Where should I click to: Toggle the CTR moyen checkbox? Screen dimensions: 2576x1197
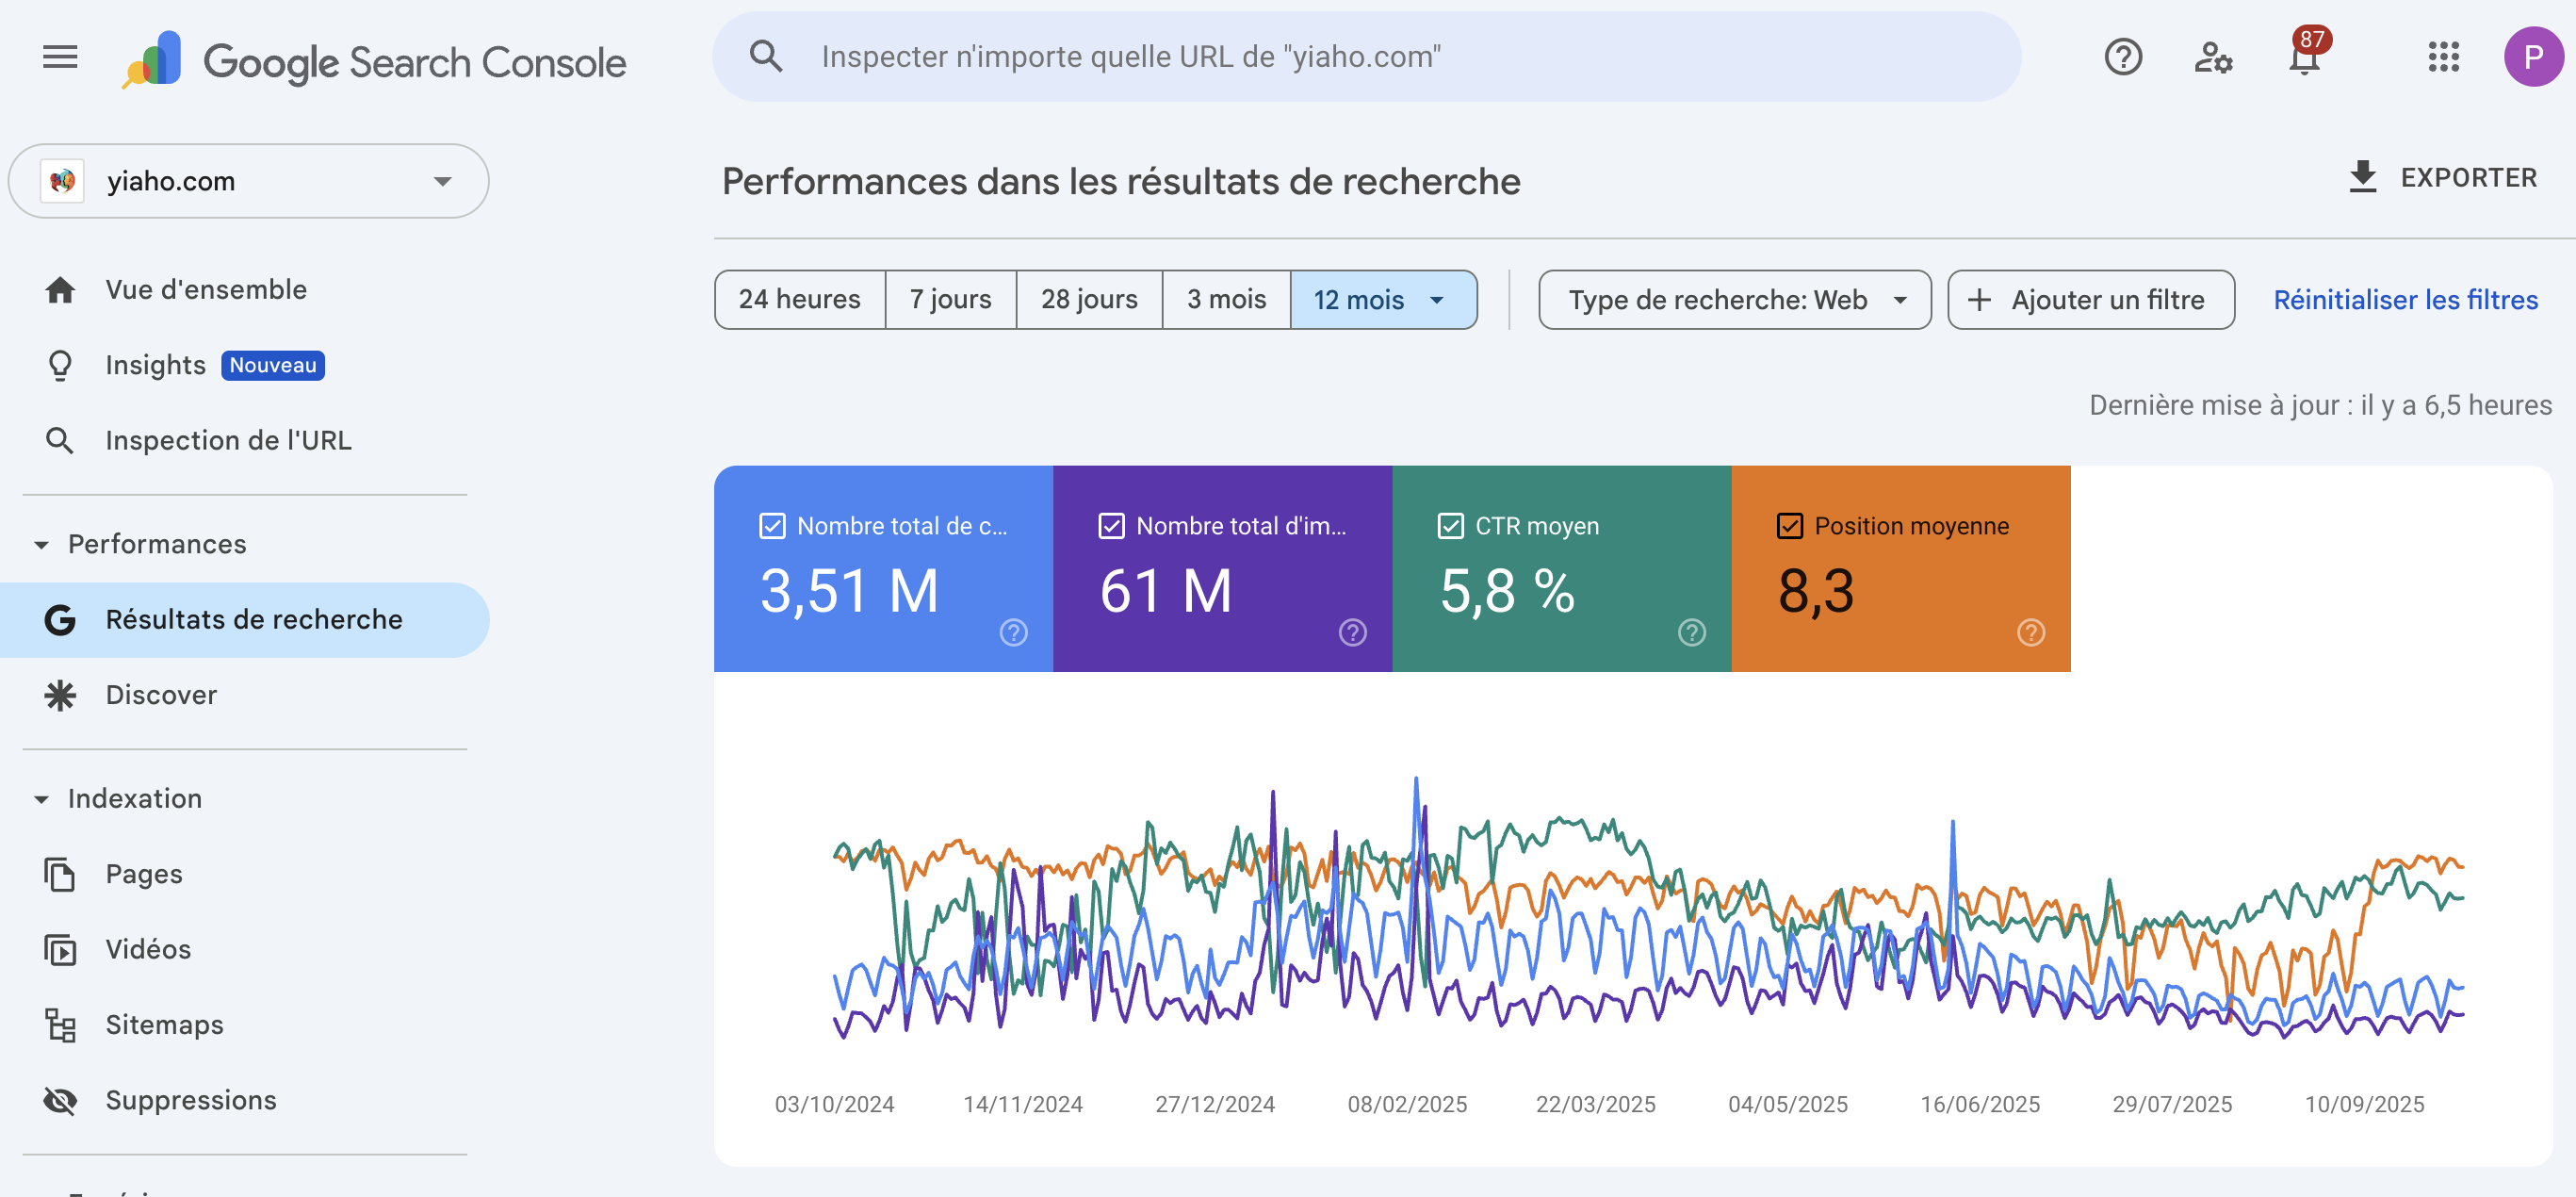point(1450,526)
